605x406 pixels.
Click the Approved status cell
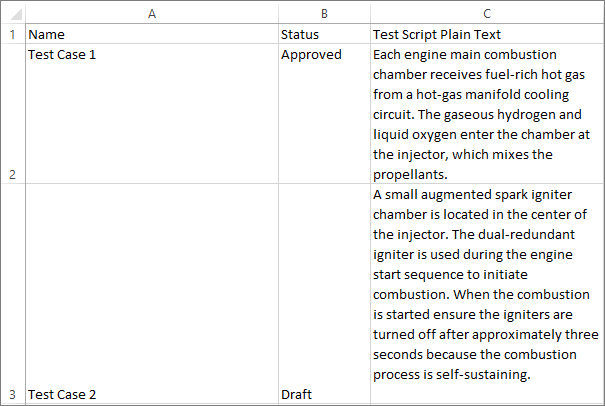coord(324,114)
